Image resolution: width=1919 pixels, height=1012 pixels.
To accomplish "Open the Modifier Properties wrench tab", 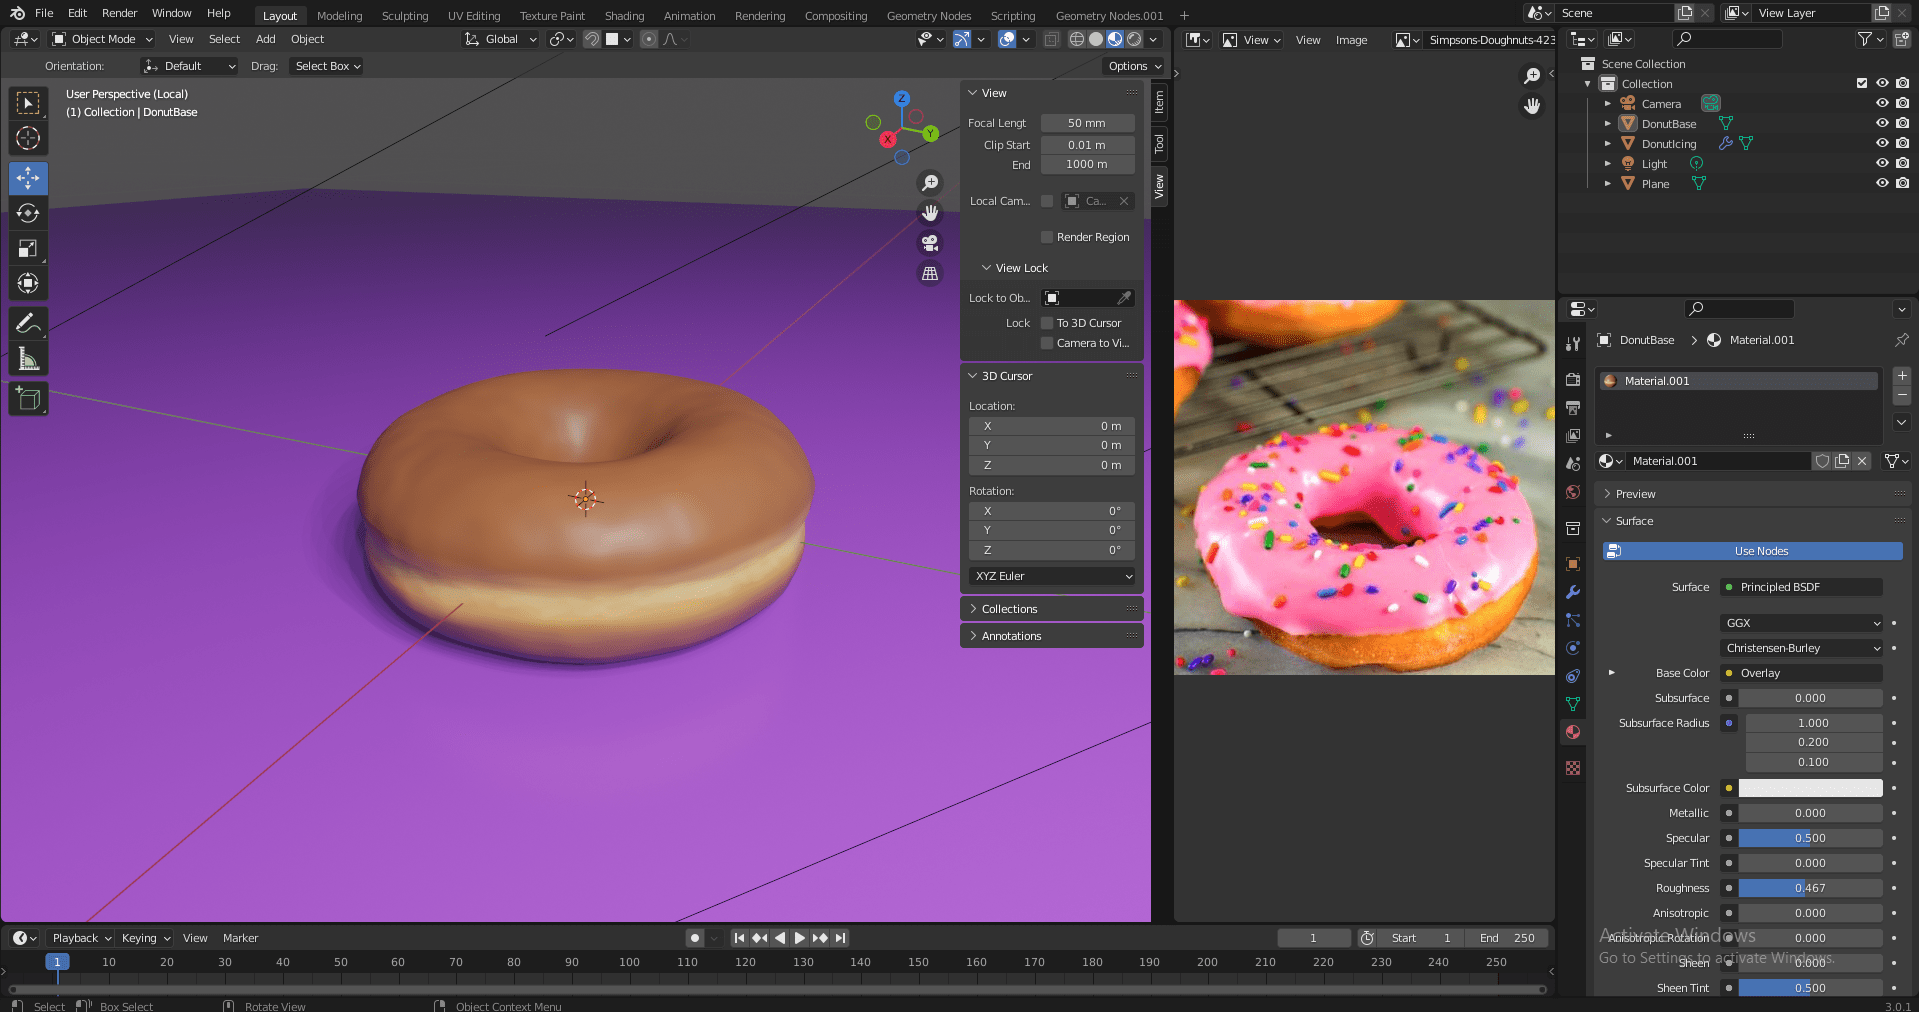I will pos(1572,592).
